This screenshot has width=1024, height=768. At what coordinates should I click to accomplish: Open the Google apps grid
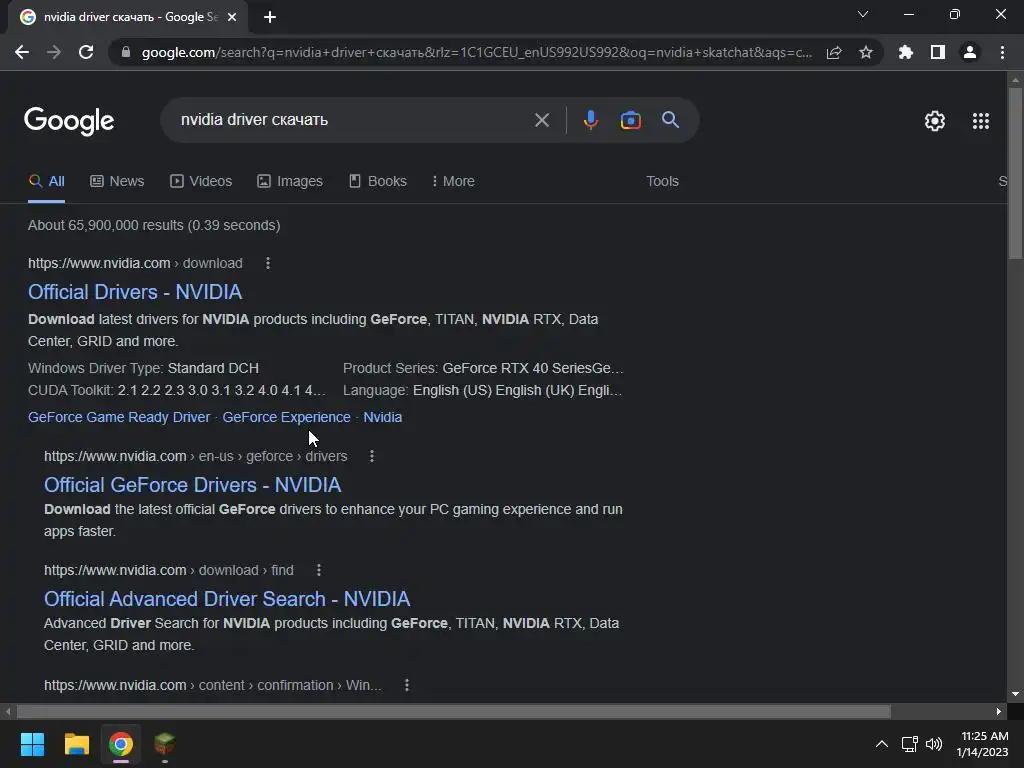click(981, 121)
